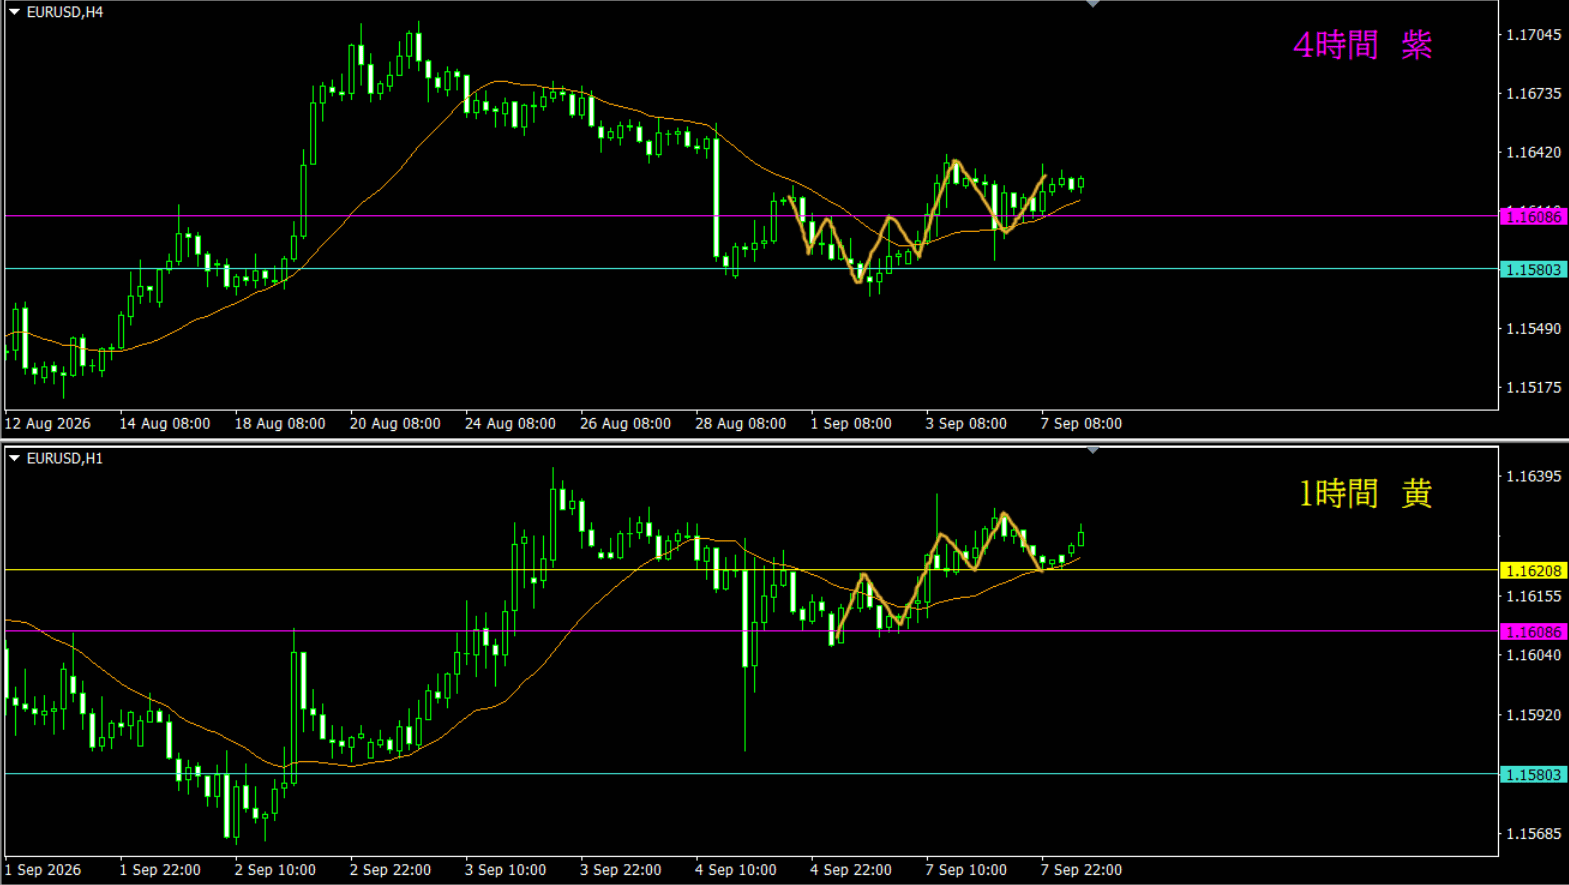Open the EURUSD,H4 chart dropdown arrow
Image resolution: width=1569 pixels, height=885 pixels.
pyautogui.click(x=15, y=12)
